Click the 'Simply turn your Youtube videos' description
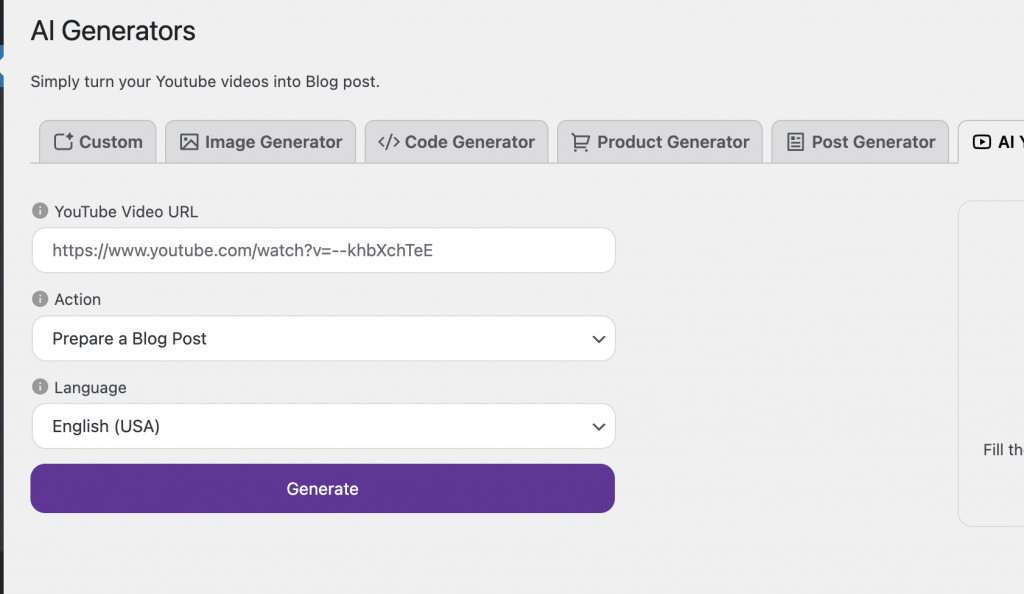This screenshot has height=594, width=1024. (205, 82)
